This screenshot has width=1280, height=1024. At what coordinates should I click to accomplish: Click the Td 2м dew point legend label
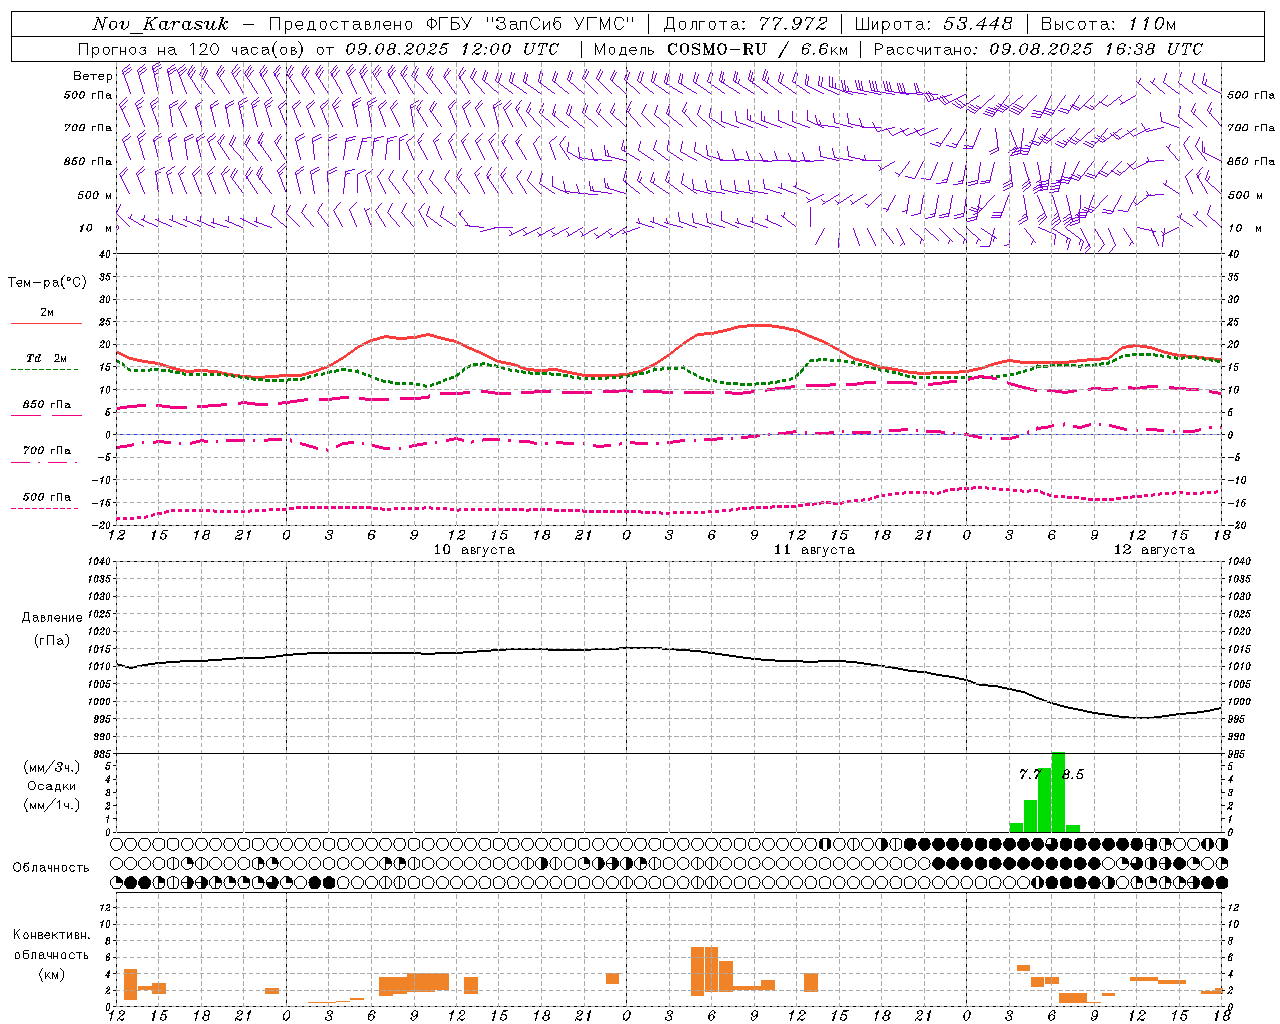pyautogui.click(x=47, y=358)
